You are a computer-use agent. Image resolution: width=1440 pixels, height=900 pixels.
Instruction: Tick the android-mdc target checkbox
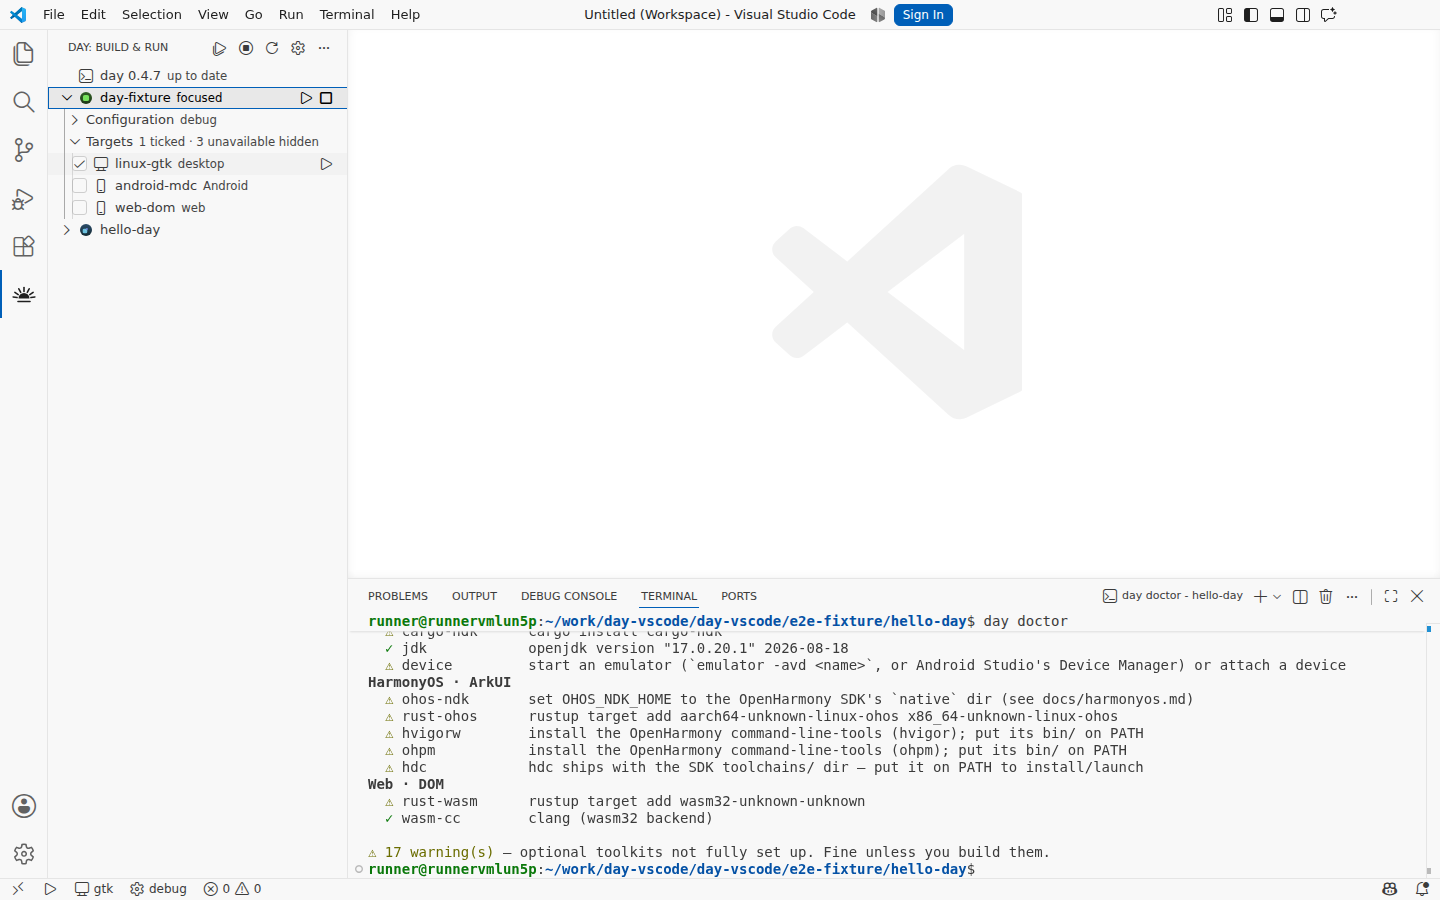(80, 186)
